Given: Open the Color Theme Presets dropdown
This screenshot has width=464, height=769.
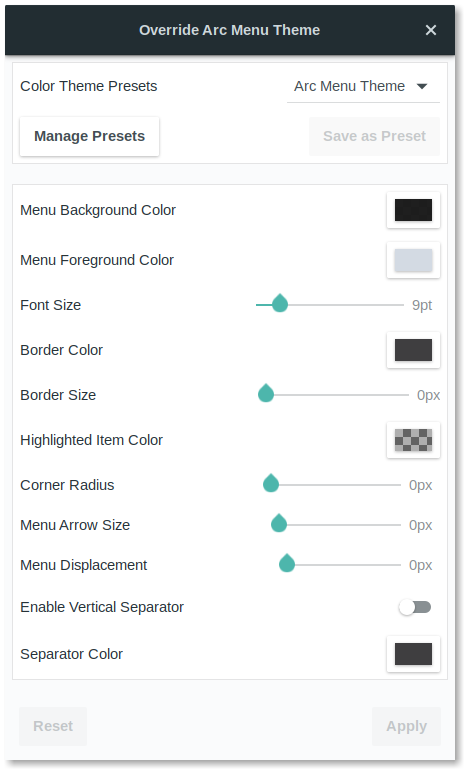Looking at the screenshot, I should tap(363, 86).
